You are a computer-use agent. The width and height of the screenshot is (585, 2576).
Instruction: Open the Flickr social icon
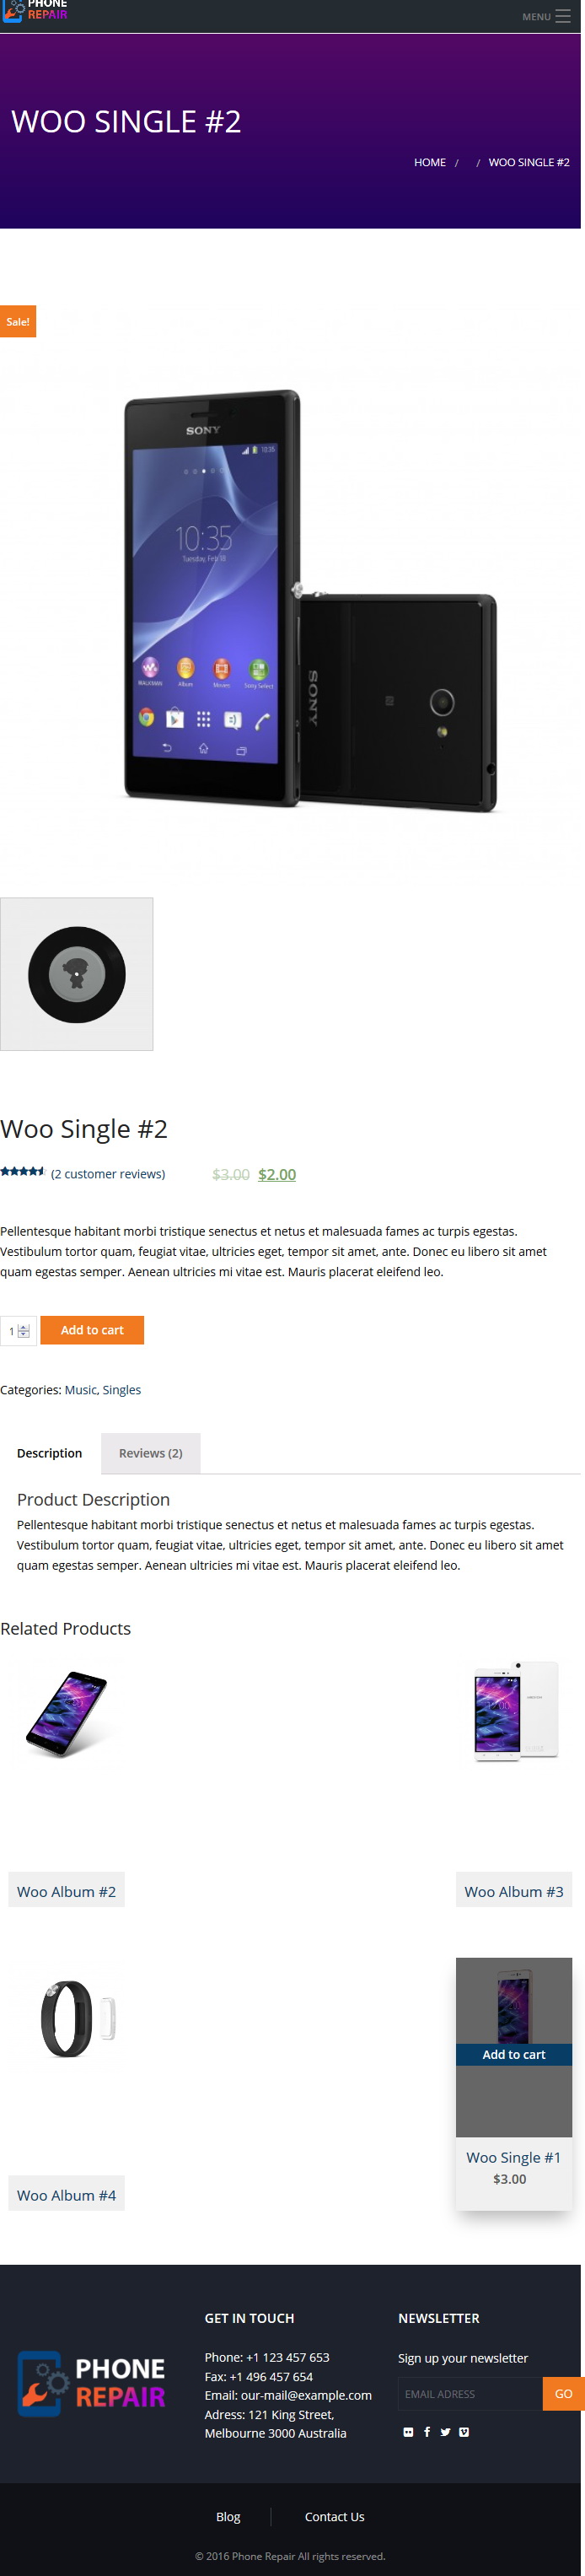point(408,2431)
